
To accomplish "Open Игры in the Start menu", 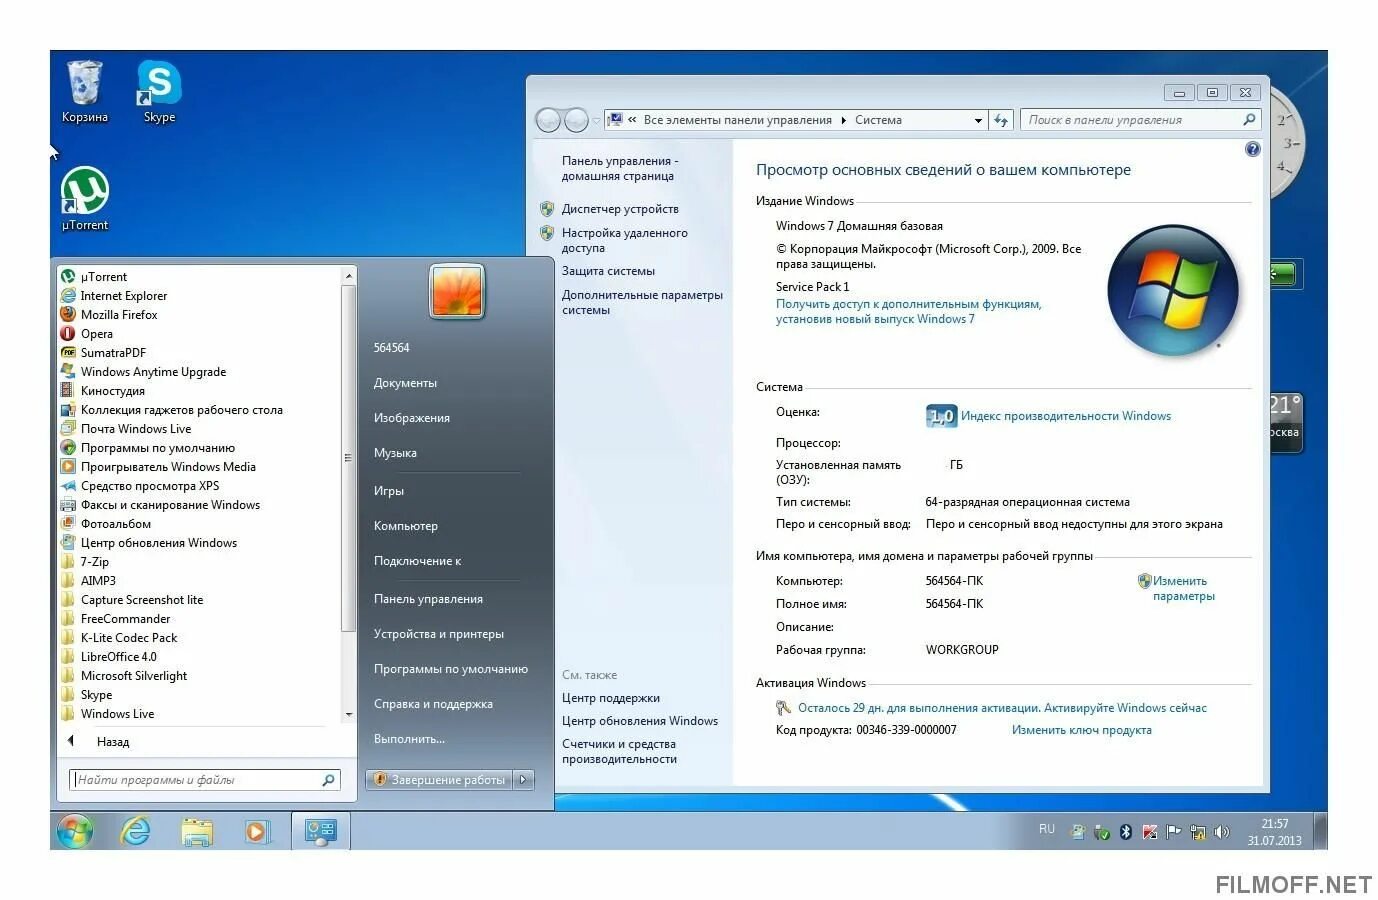I will point(389,491).
